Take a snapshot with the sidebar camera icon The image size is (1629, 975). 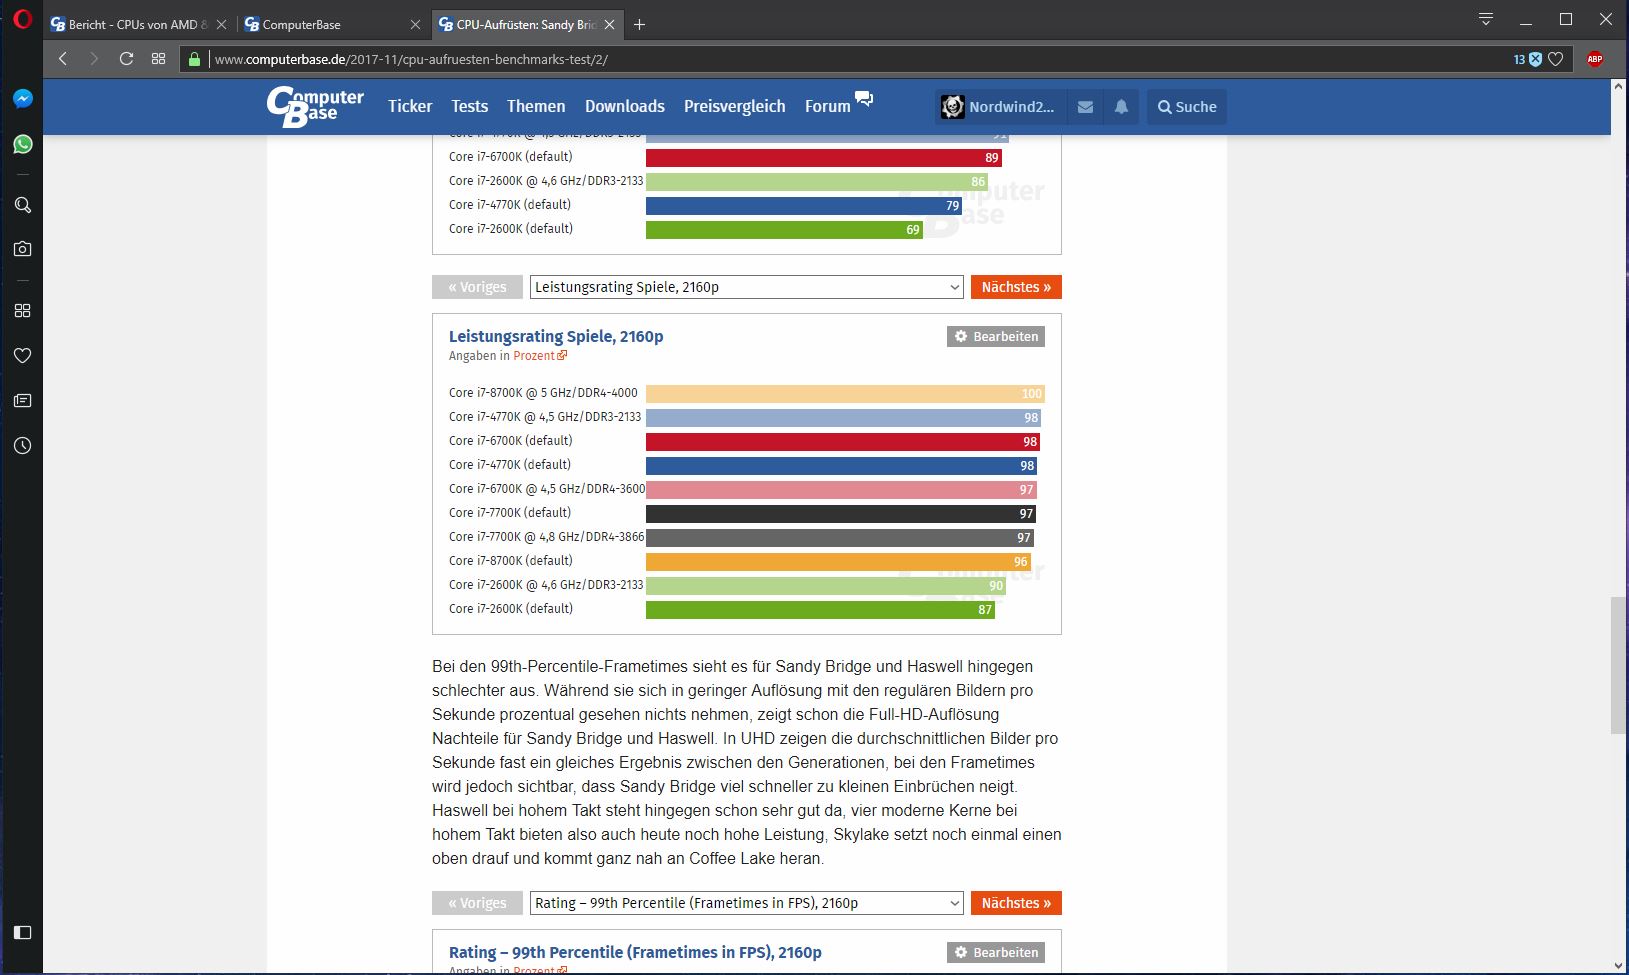(x=22, y=249)
